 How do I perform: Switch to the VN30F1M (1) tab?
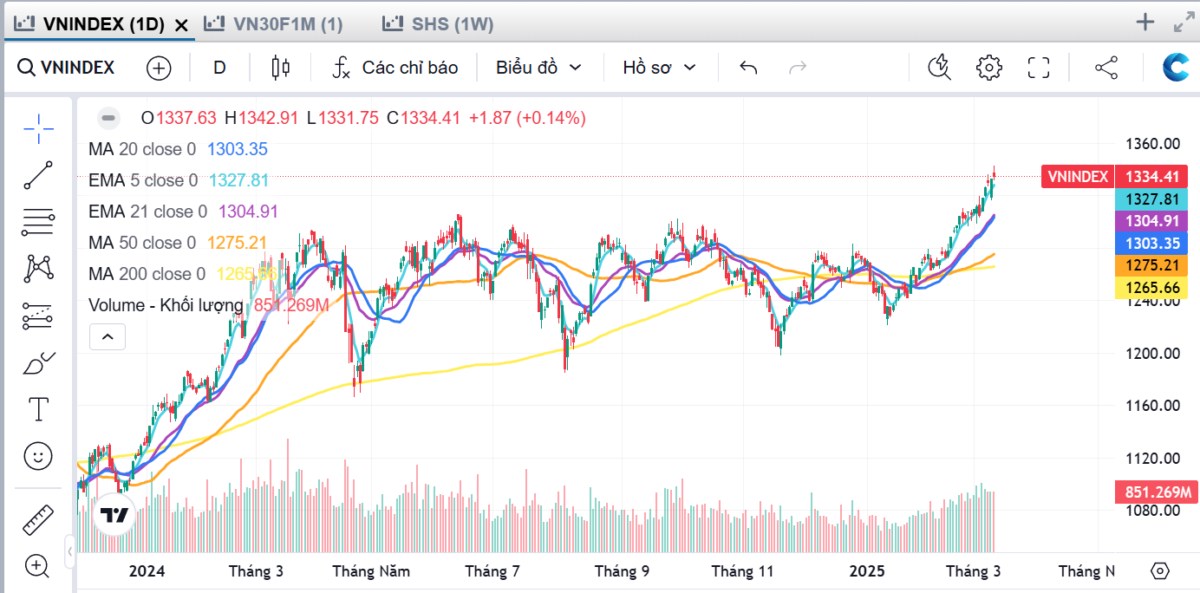coord(273,24)
